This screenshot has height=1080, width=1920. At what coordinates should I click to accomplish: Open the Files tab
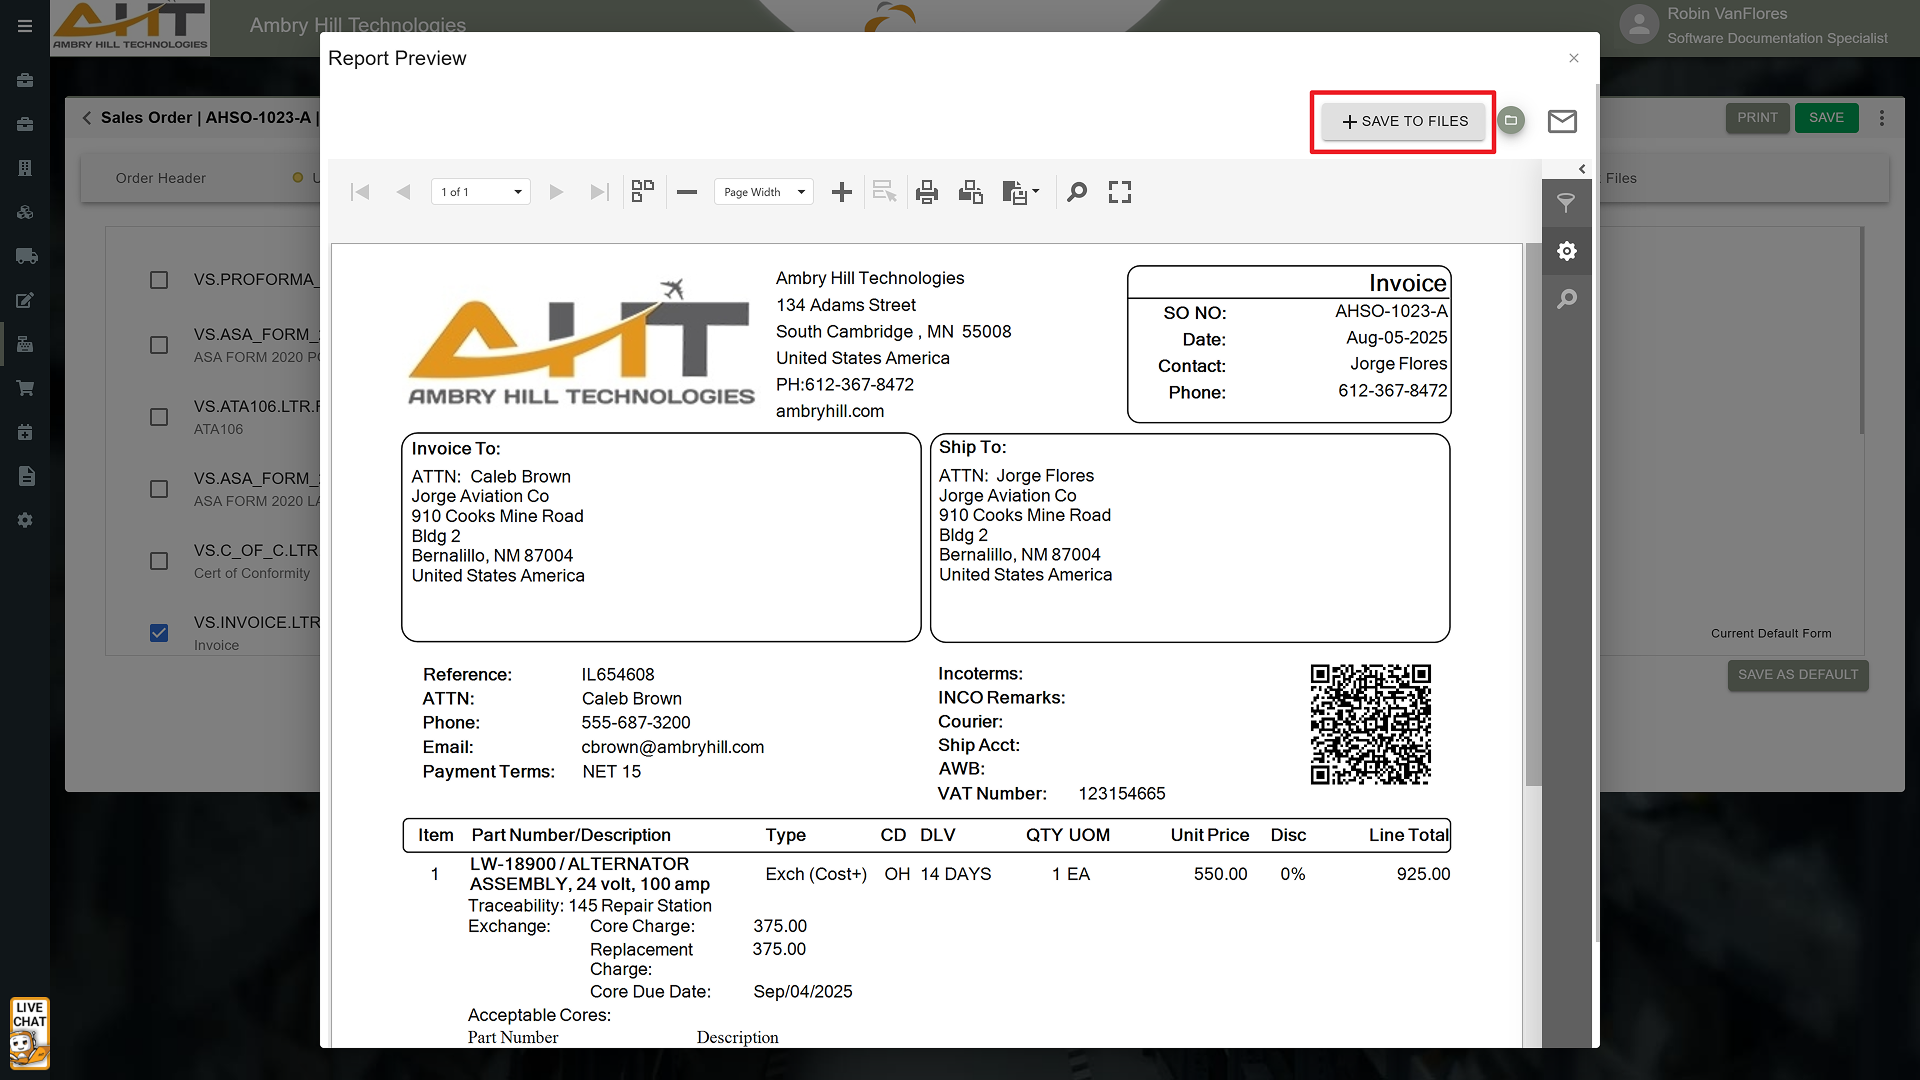point(1621,178)
